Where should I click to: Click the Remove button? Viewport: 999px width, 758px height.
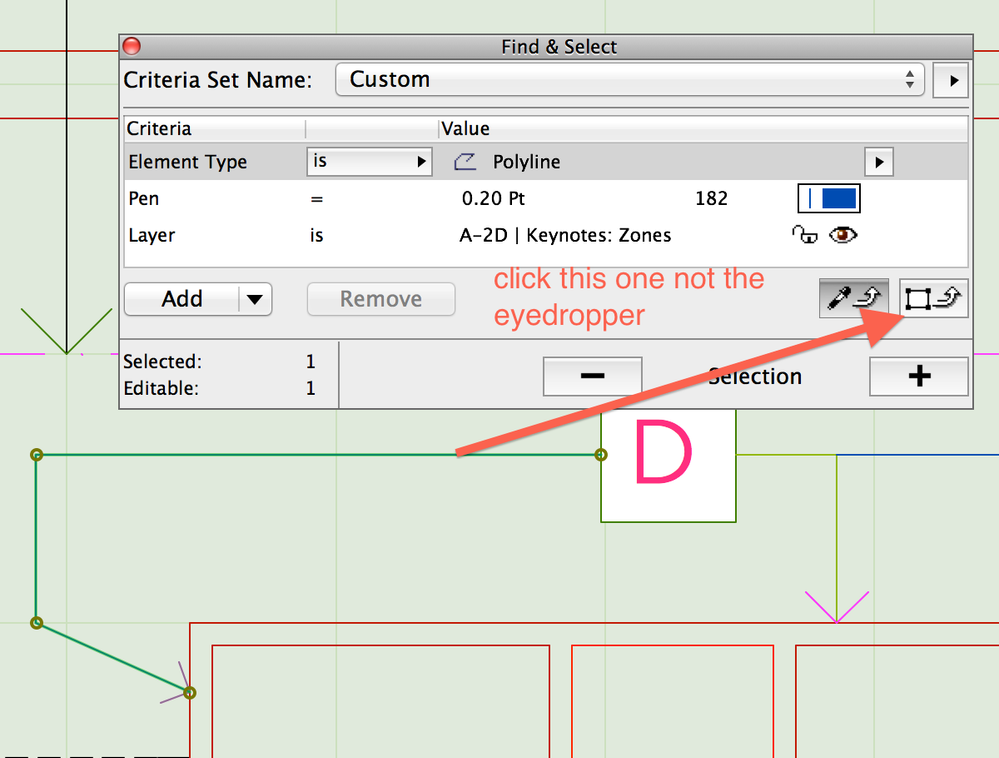tap(380, 298)
